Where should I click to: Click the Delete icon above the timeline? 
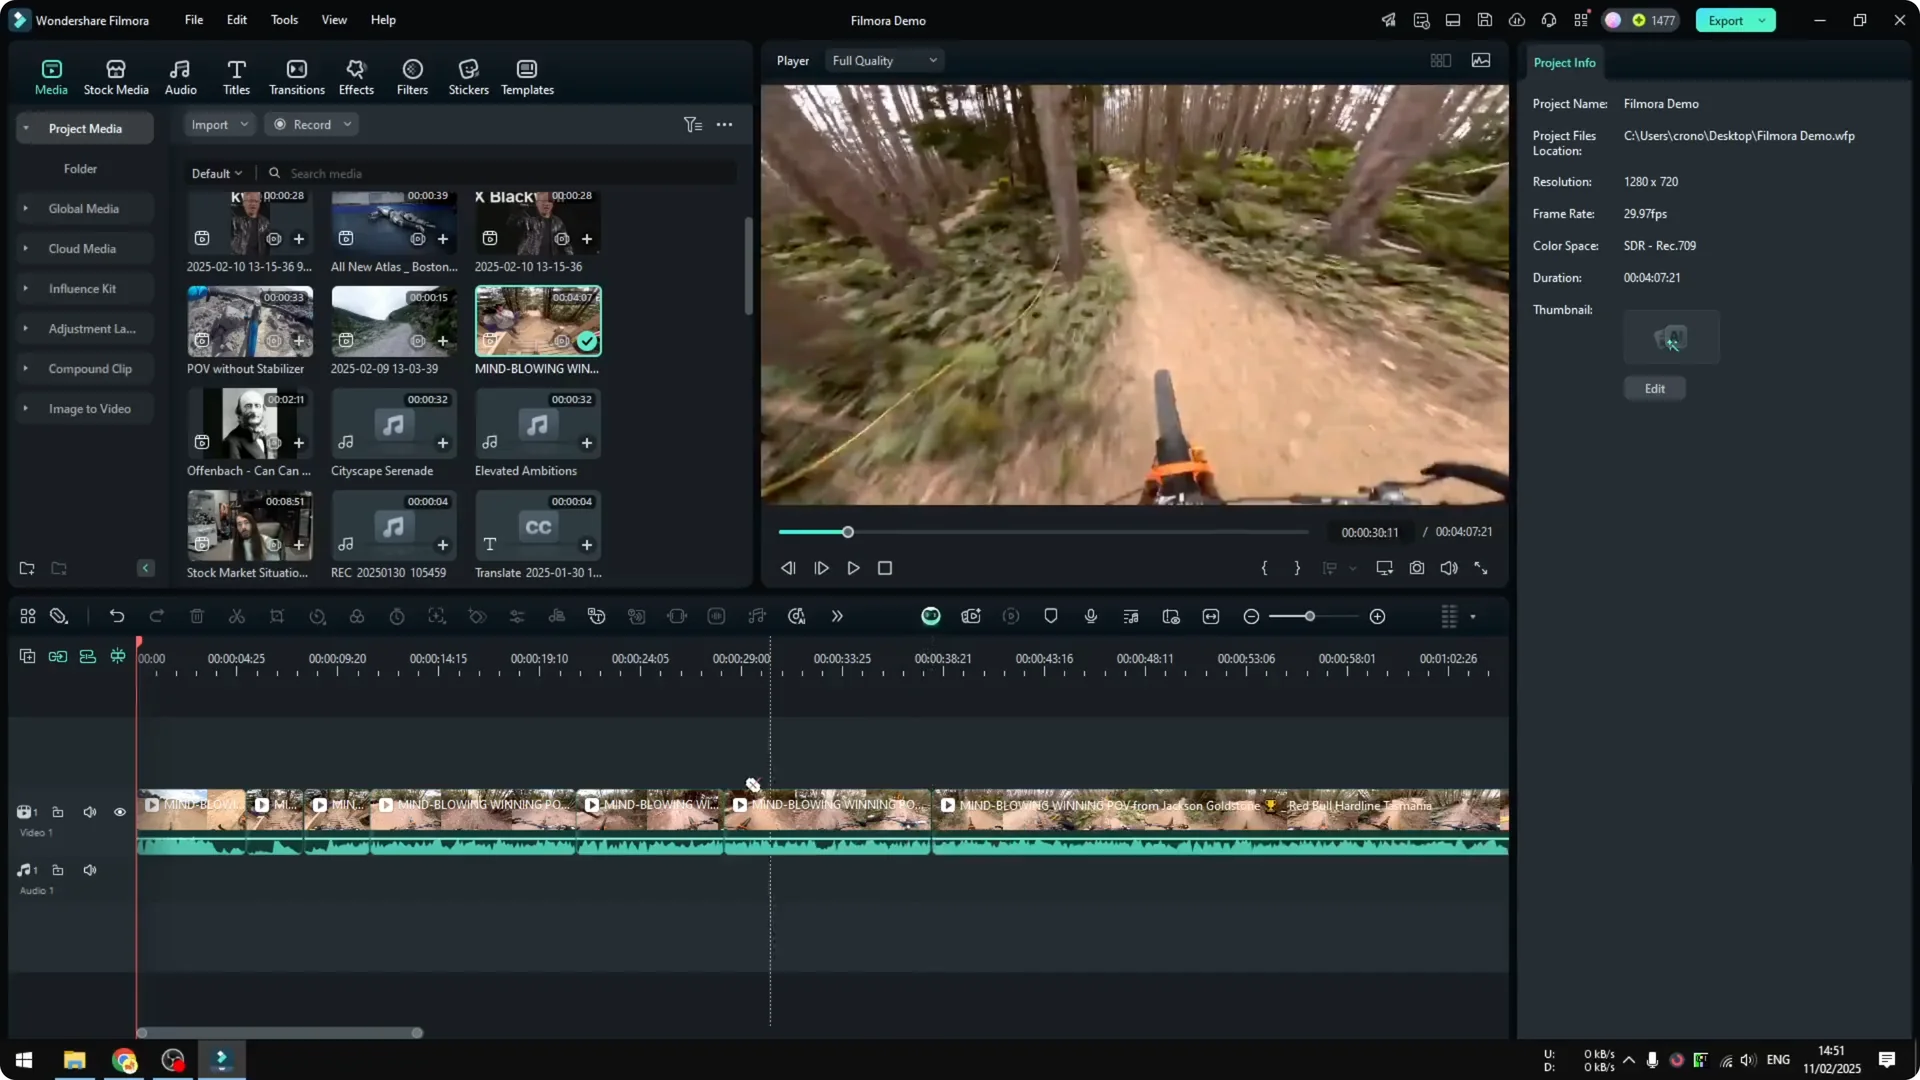tap(197, 616)
